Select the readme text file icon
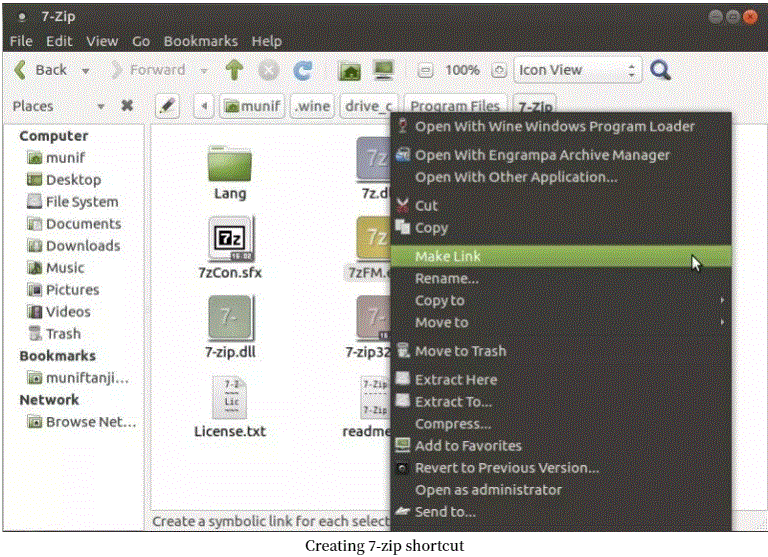The height and width of the screenshot is (557, 768). tap(375, 397)
